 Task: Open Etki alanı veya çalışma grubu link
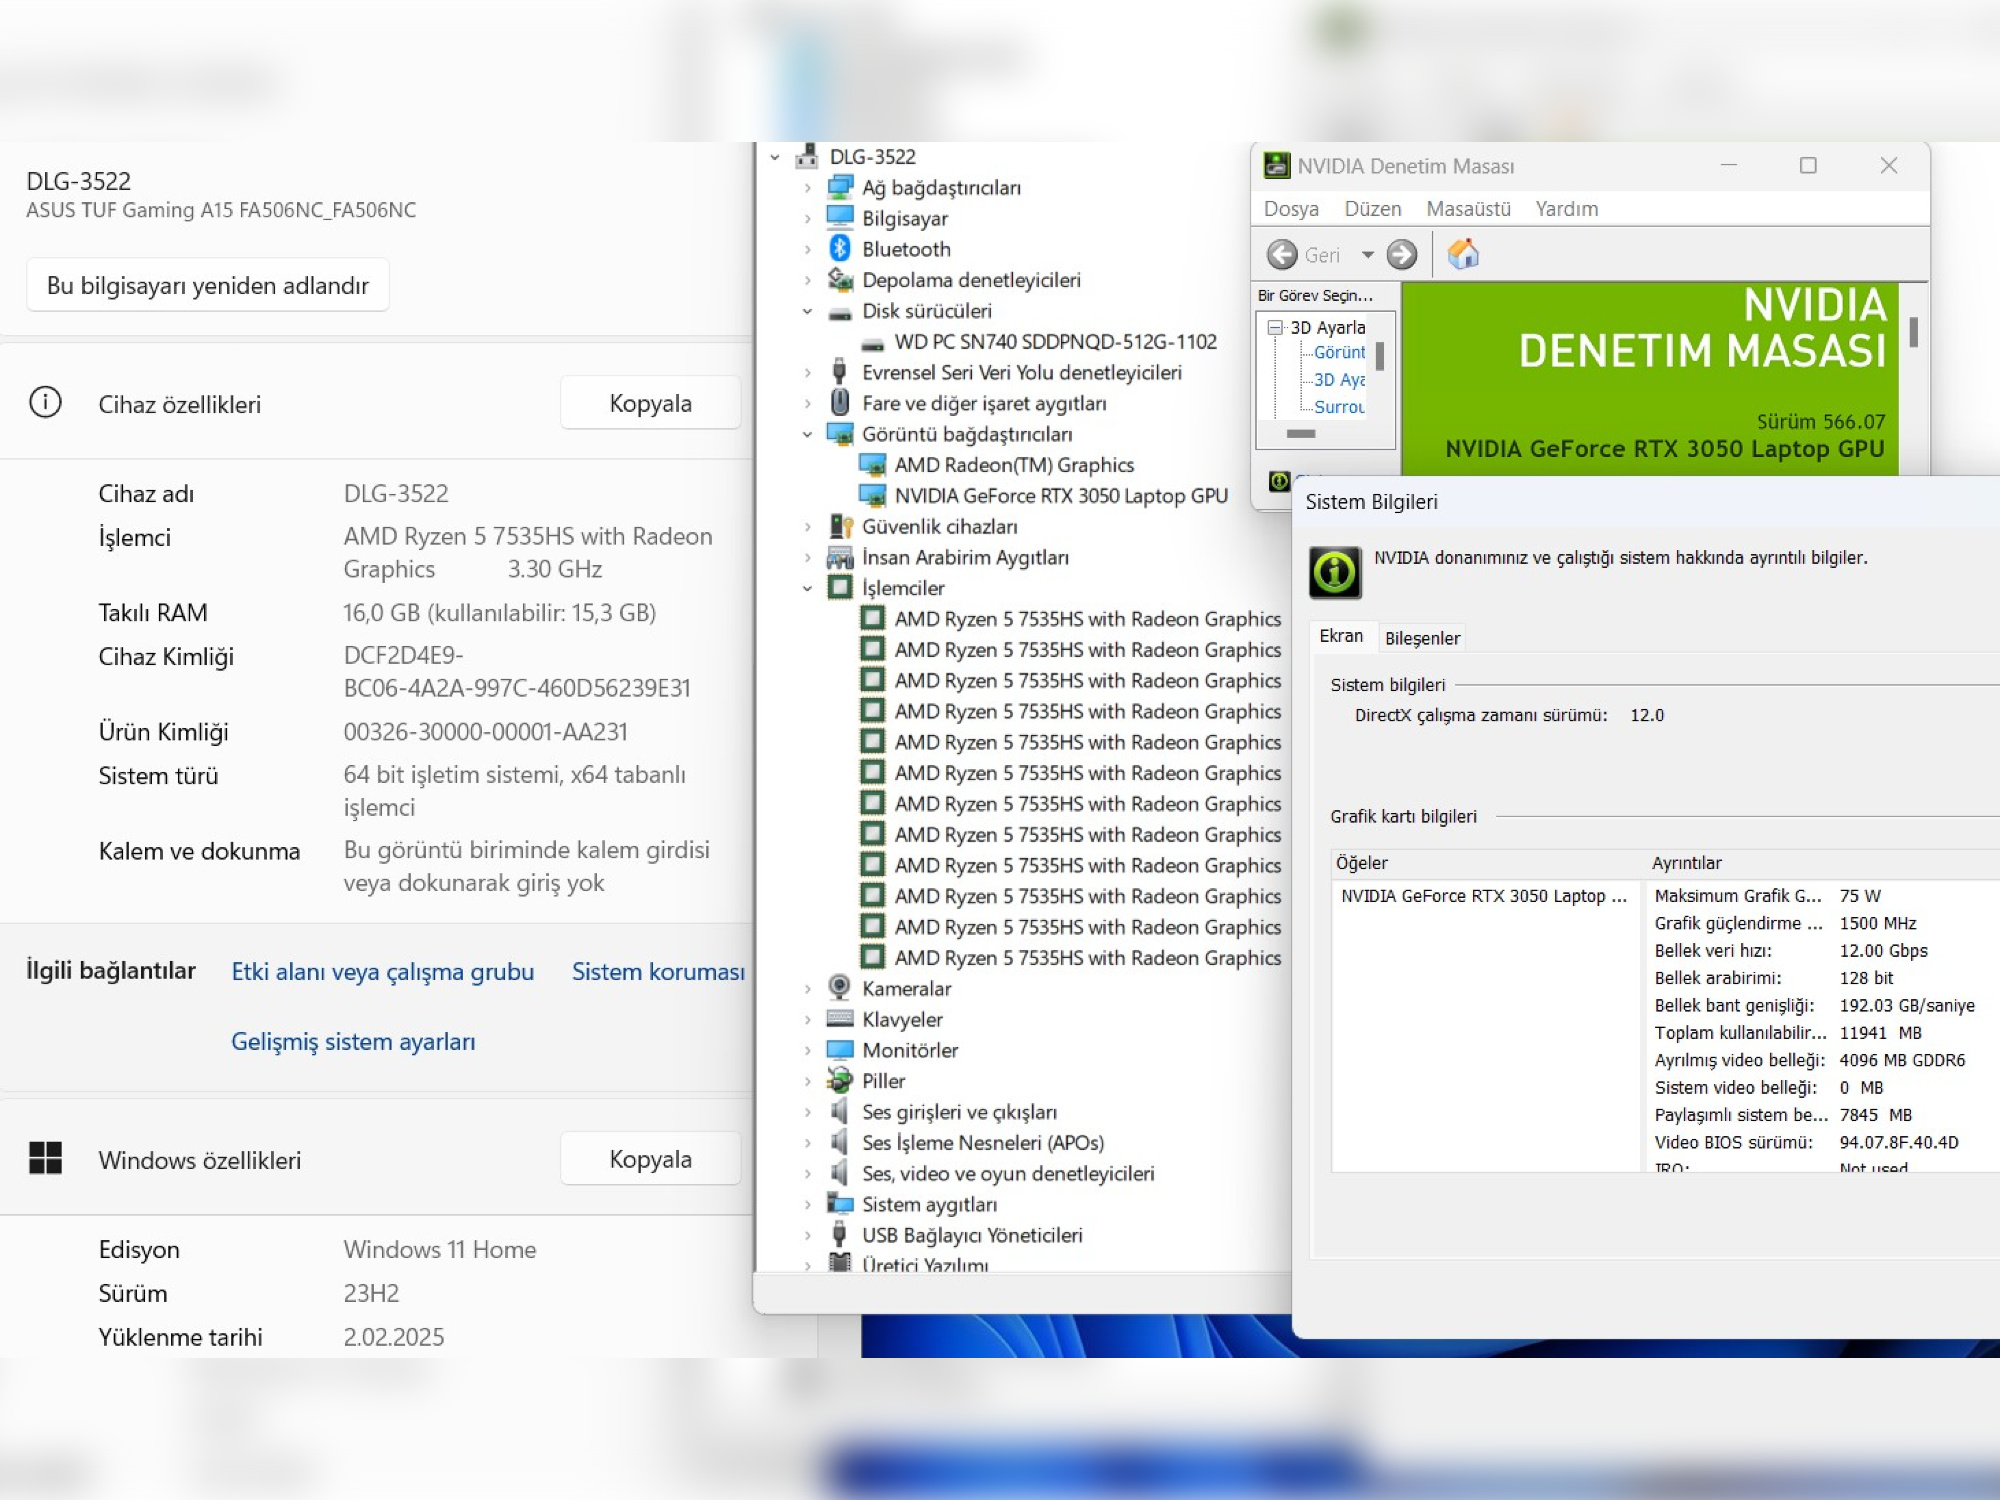point(382,972)
